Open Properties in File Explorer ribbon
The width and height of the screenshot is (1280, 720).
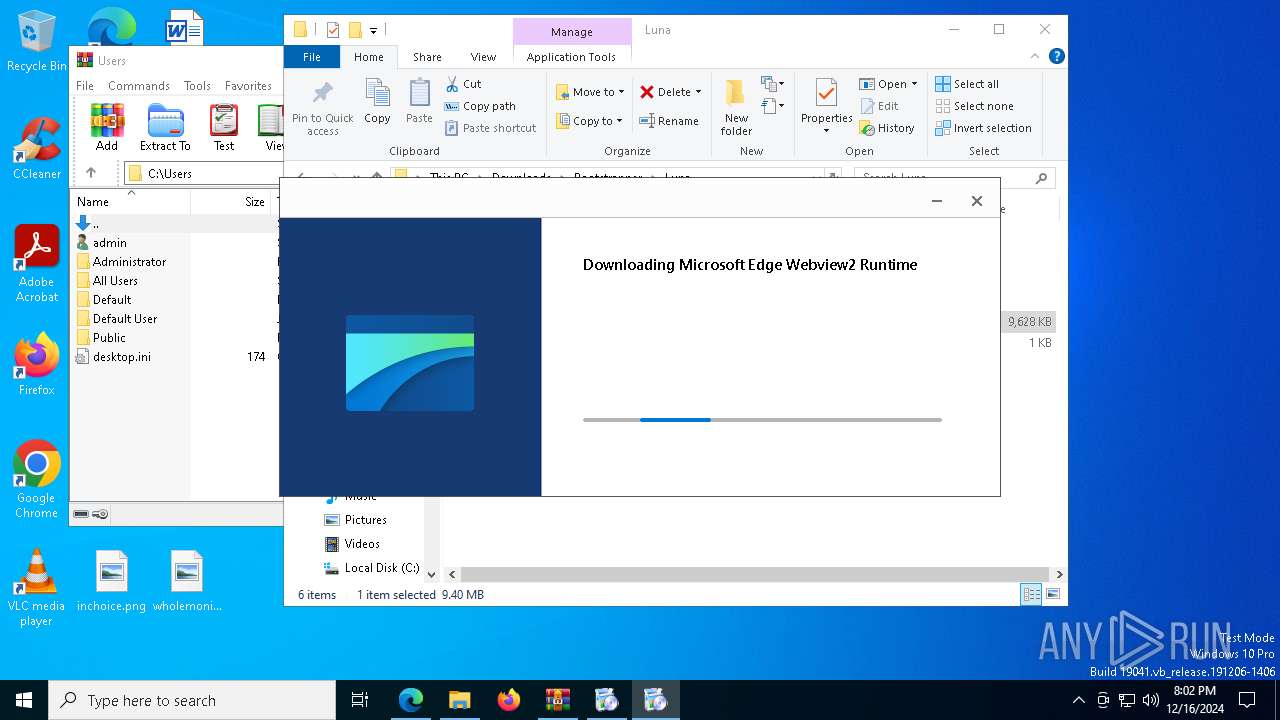tap(826, 107)
